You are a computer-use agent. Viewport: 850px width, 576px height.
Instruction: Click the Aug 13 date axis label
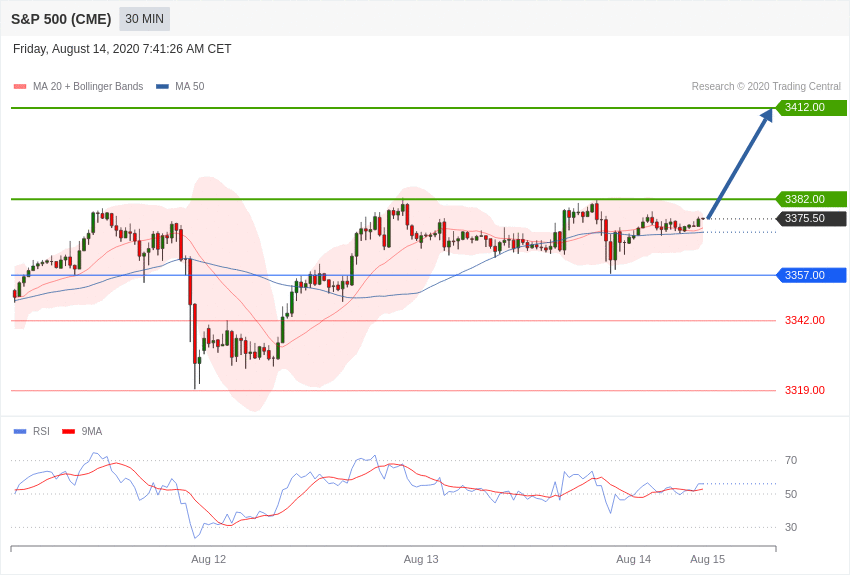[x=421, y=559]
